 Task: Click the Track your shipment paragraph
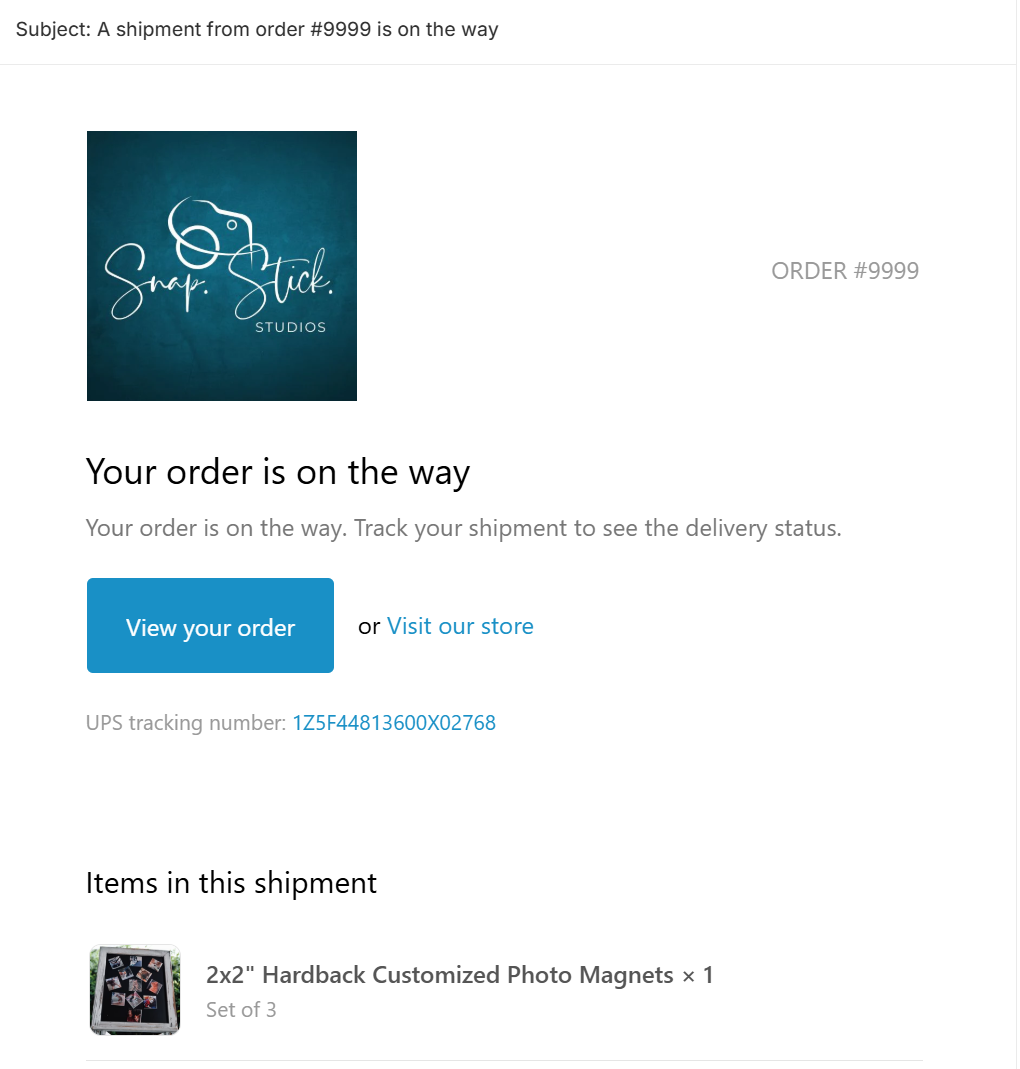pyautogui.click(x=464, y=528)
